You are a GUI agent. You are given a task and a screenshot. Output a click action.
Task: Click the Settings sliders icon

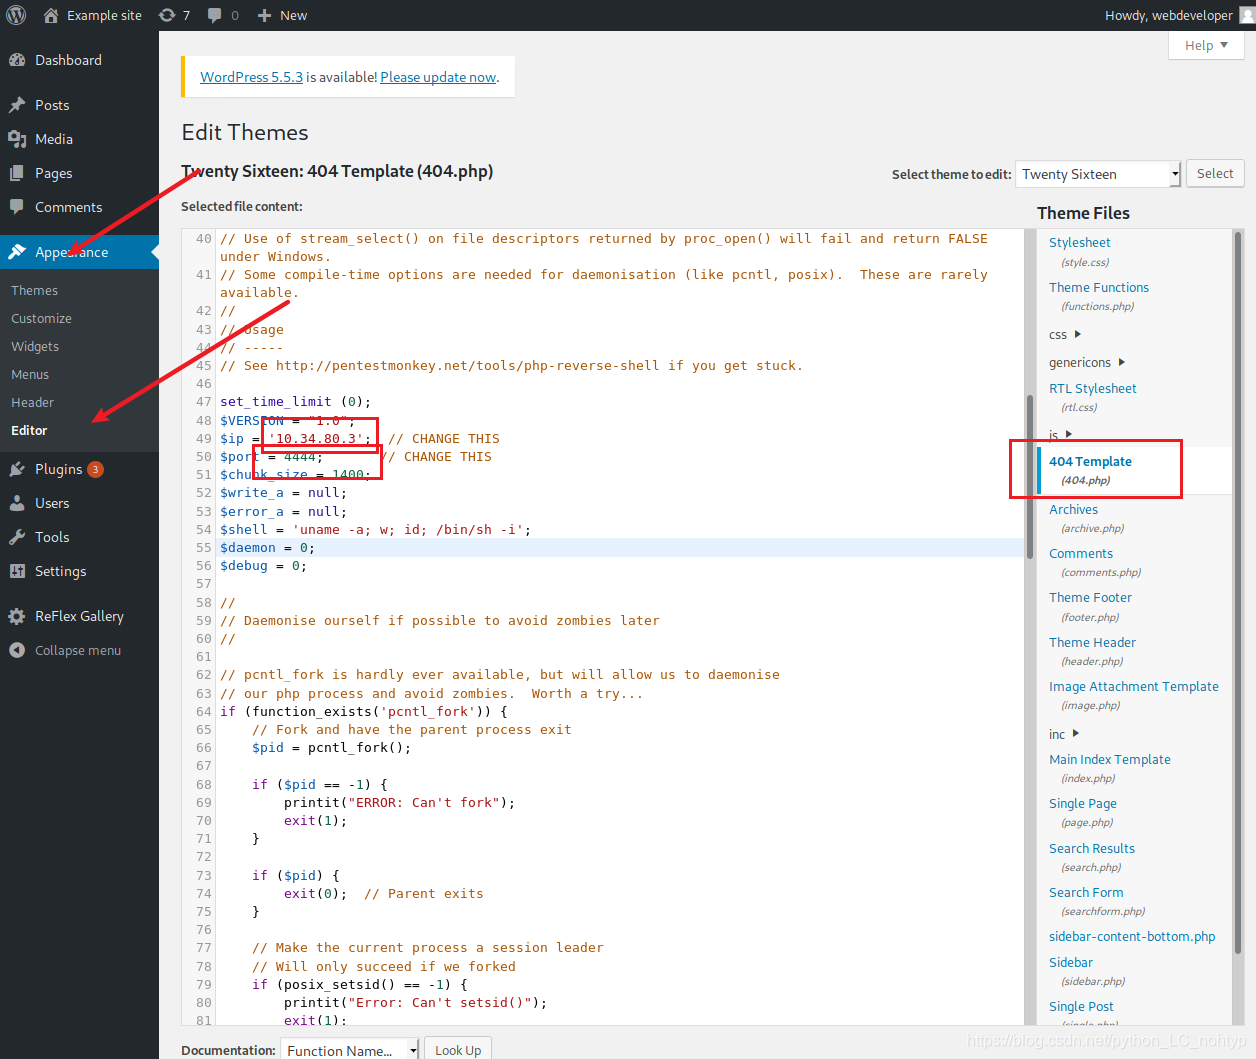click(x=17, y=571)
